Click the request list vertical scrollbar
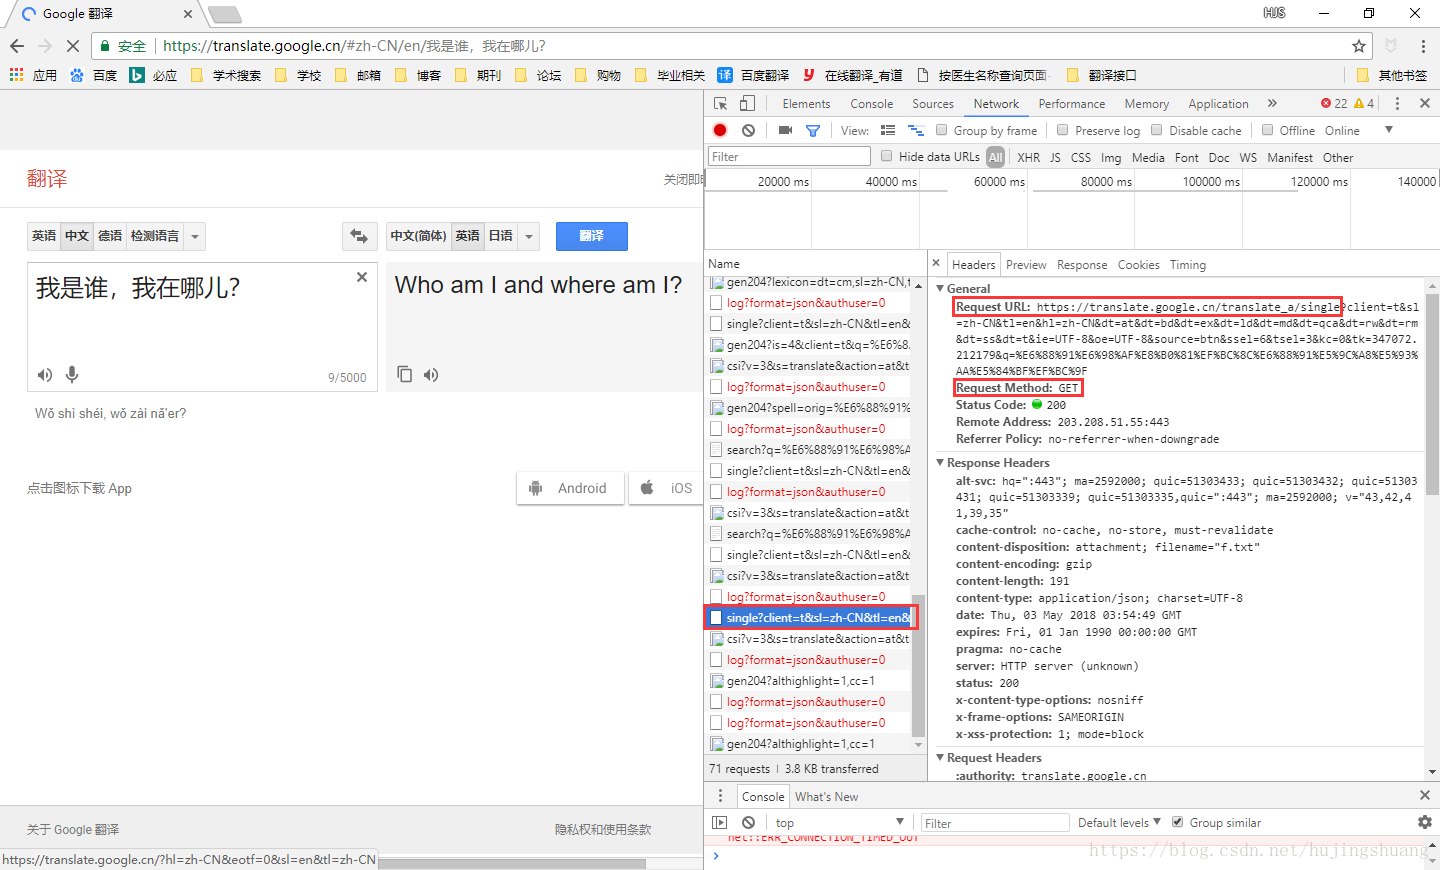1440x870 pixels. point(918,664)
